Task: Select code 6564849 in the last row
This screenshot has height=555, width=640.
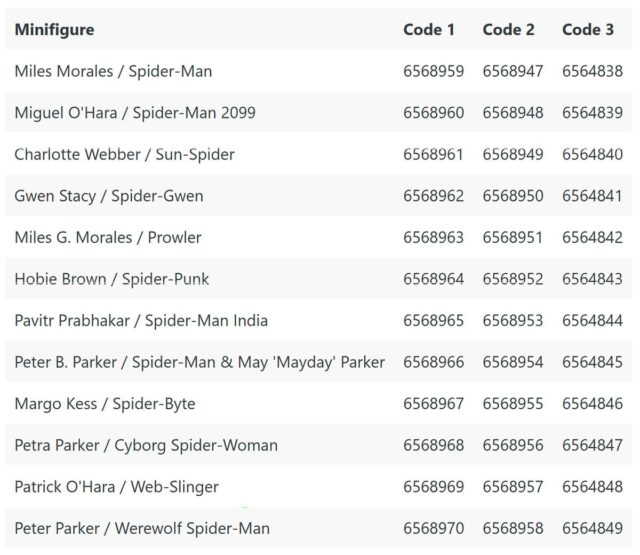Action: coord(592,528)
